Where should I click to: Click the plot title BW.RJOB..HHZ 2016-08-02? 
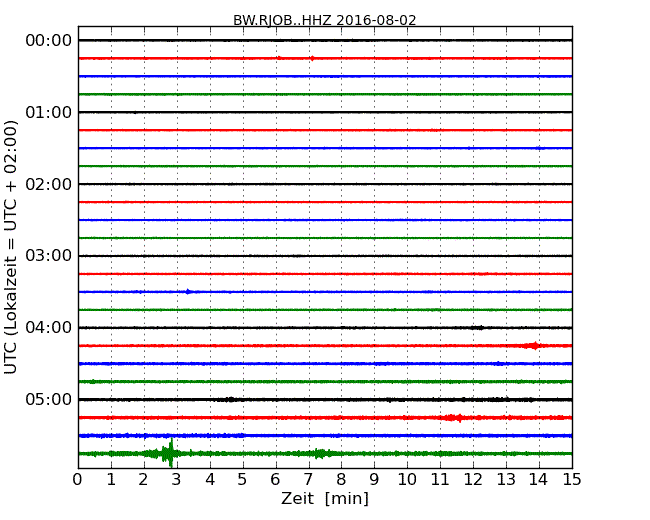pyautogui.click(x=325, y=20)
